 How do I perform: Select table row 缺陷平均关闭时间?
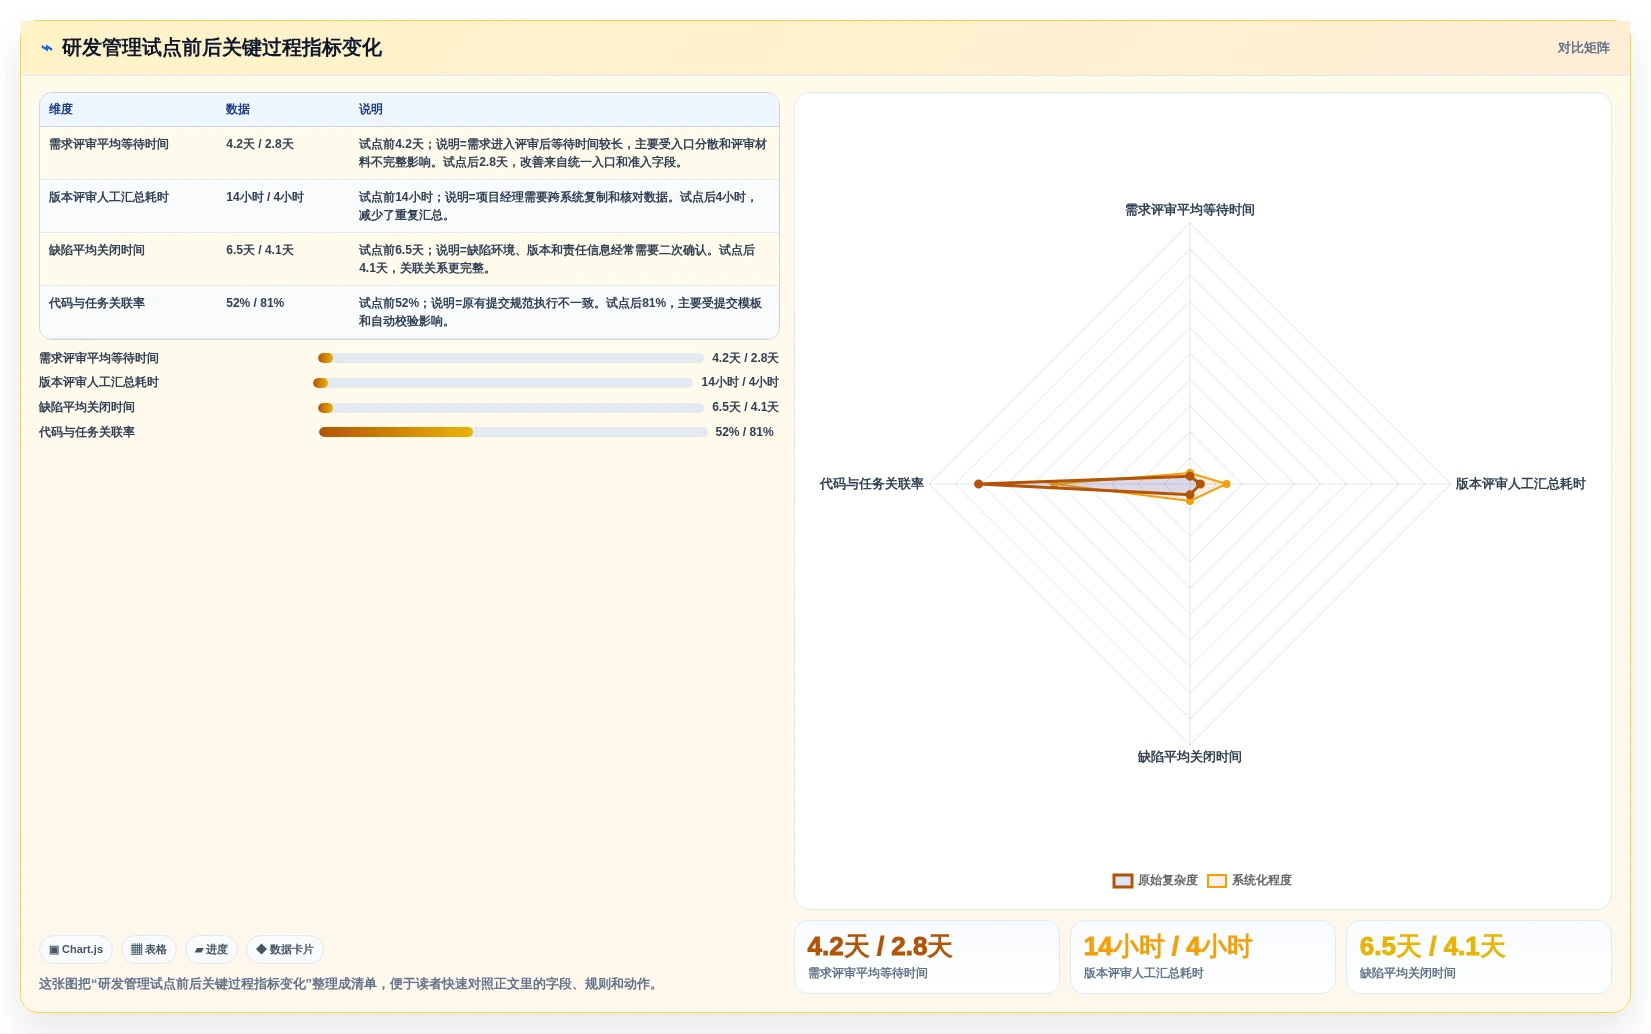pyautogui.click(x=409, y=259)
